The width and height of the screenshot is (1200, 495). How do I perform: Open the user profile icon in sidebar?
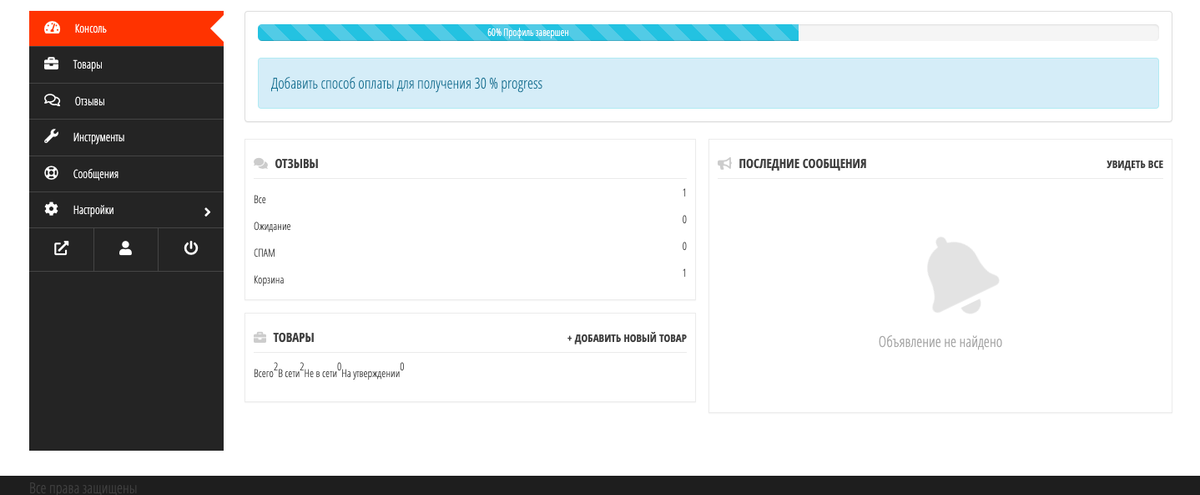[126, 249]
